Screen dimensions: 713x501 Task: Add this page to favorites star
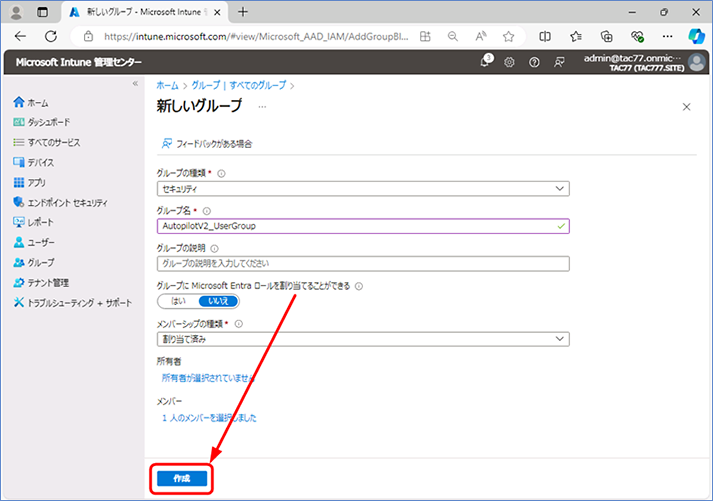click(508, 36)
